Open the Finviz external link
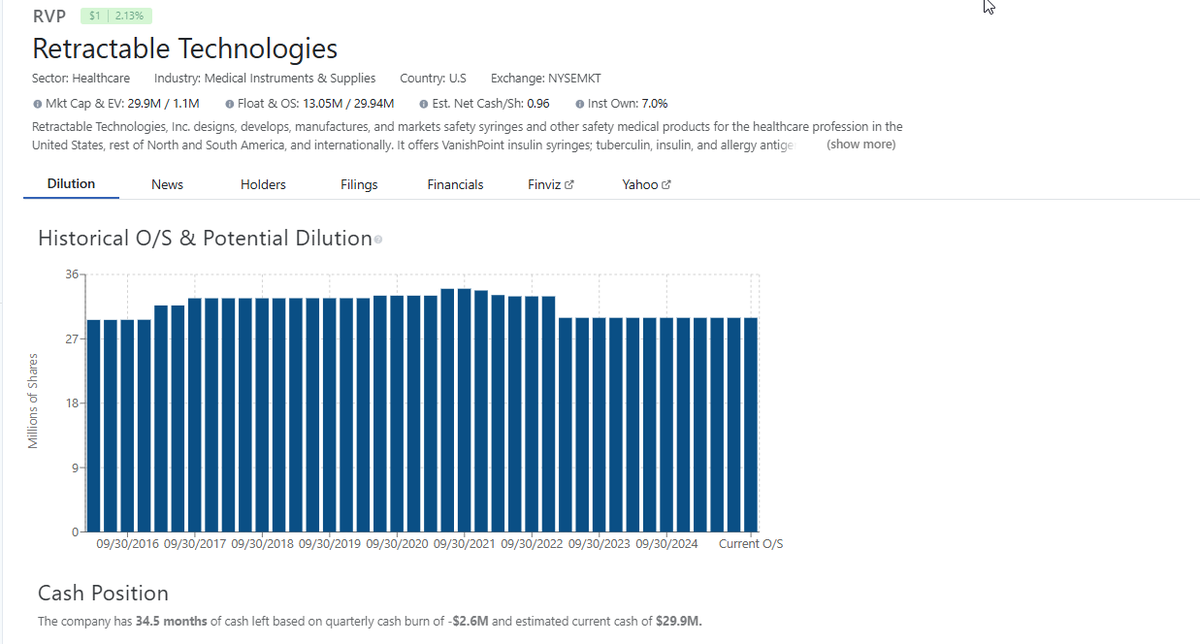This screenshot has height=644, width=1200. pyautogui.click(x=550, y=184)
